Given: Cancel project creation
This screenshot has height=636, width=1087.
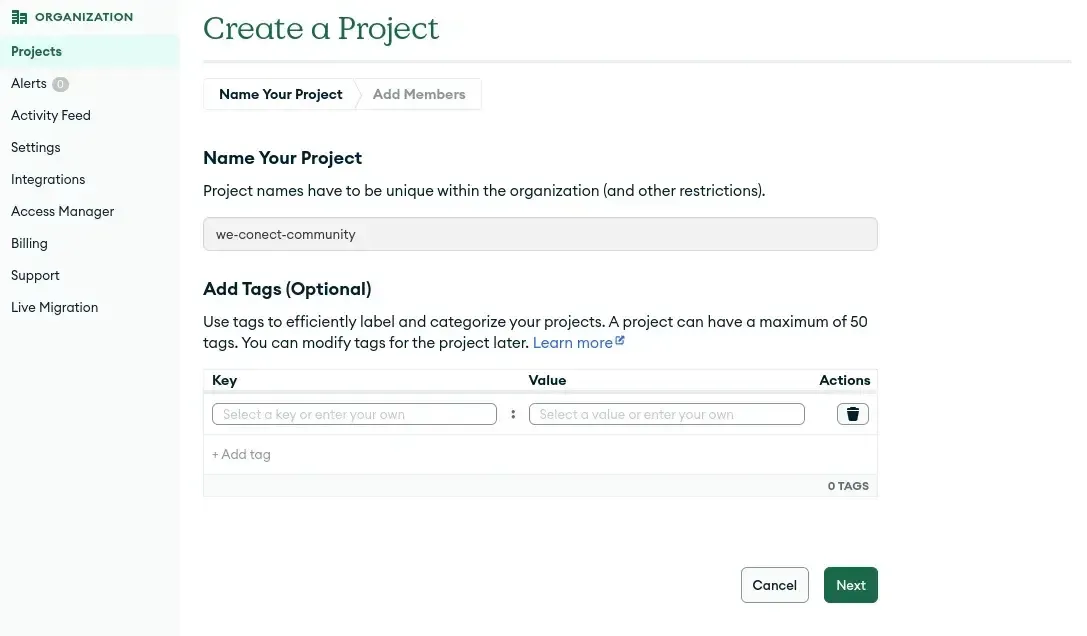Looking at the screenshot, I should click(774, 585).
